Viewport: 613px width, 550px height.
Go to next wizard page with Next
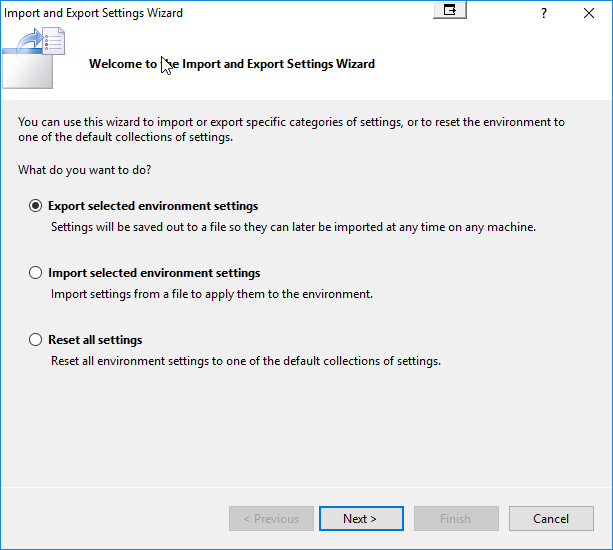pos(360,518)
